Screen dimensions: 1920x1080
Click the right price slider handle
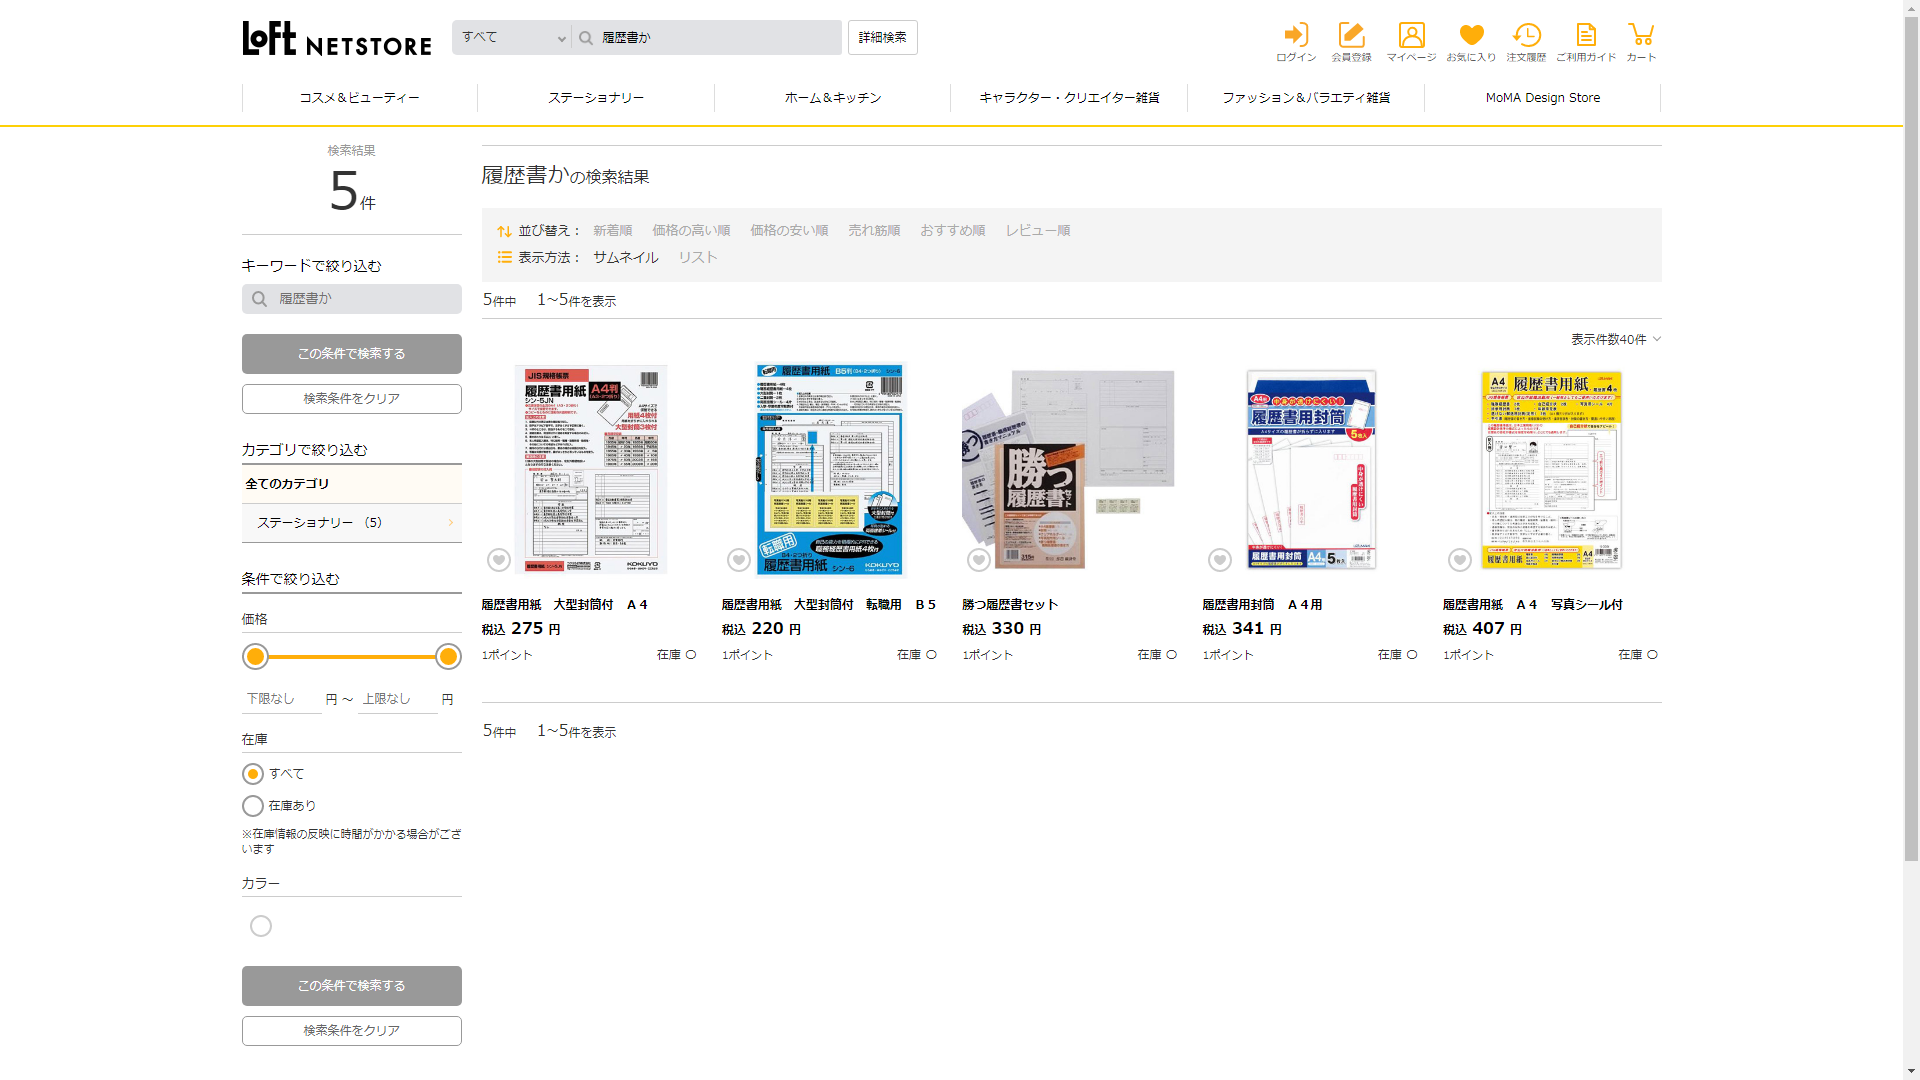[448, 657]
